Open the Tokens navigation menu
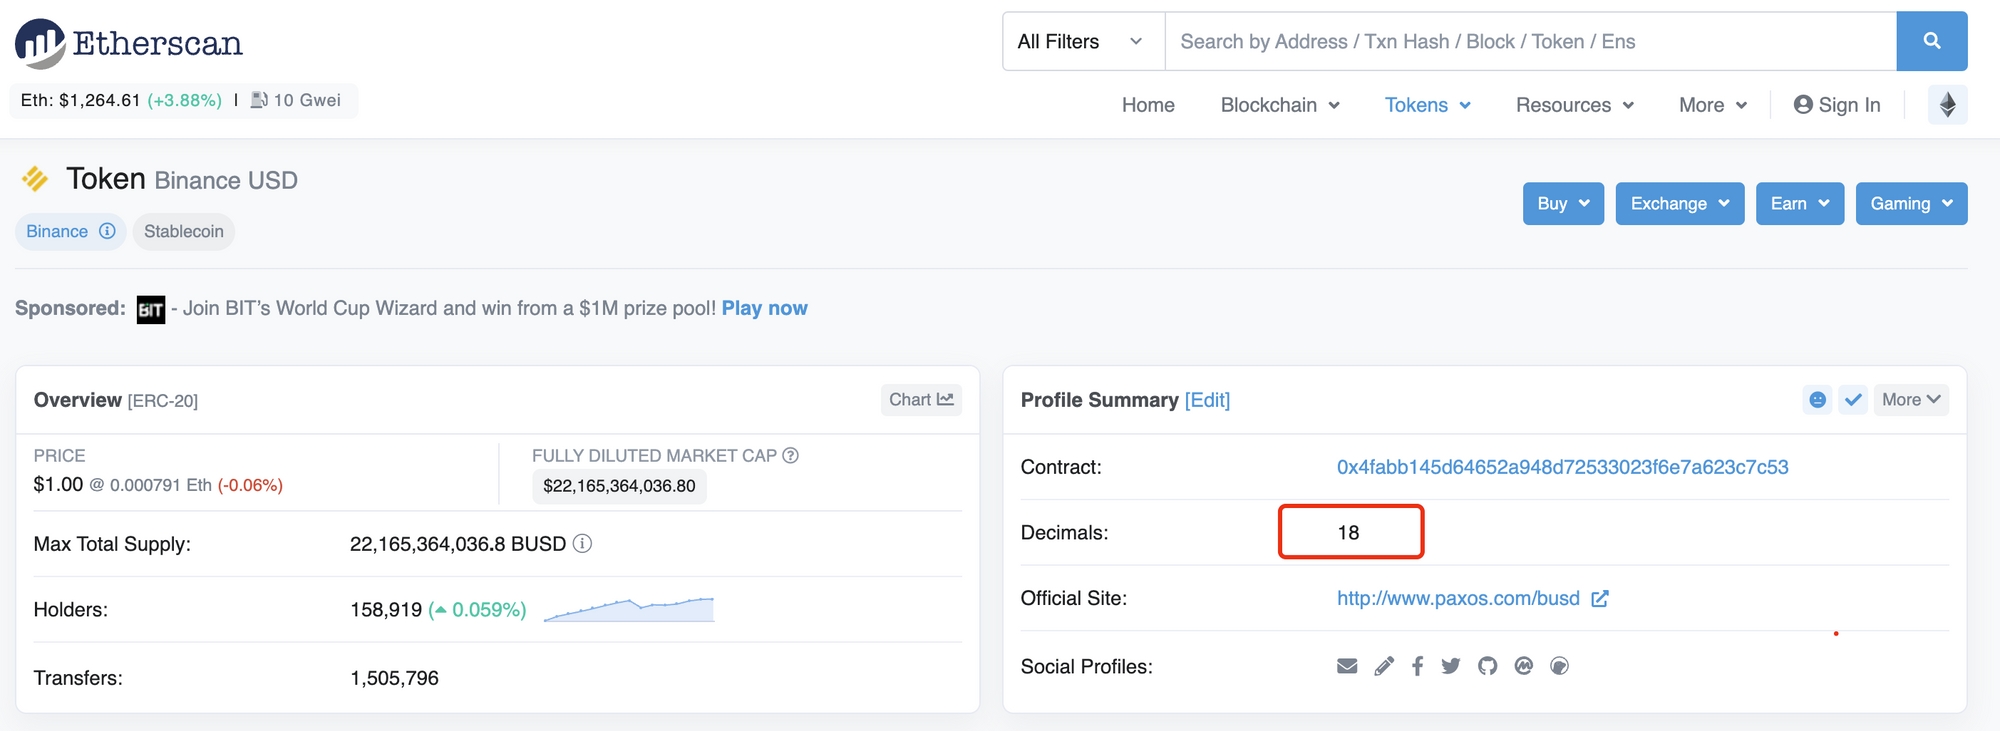Viewport: 2000px width, 731px height. pos(1427,105)
